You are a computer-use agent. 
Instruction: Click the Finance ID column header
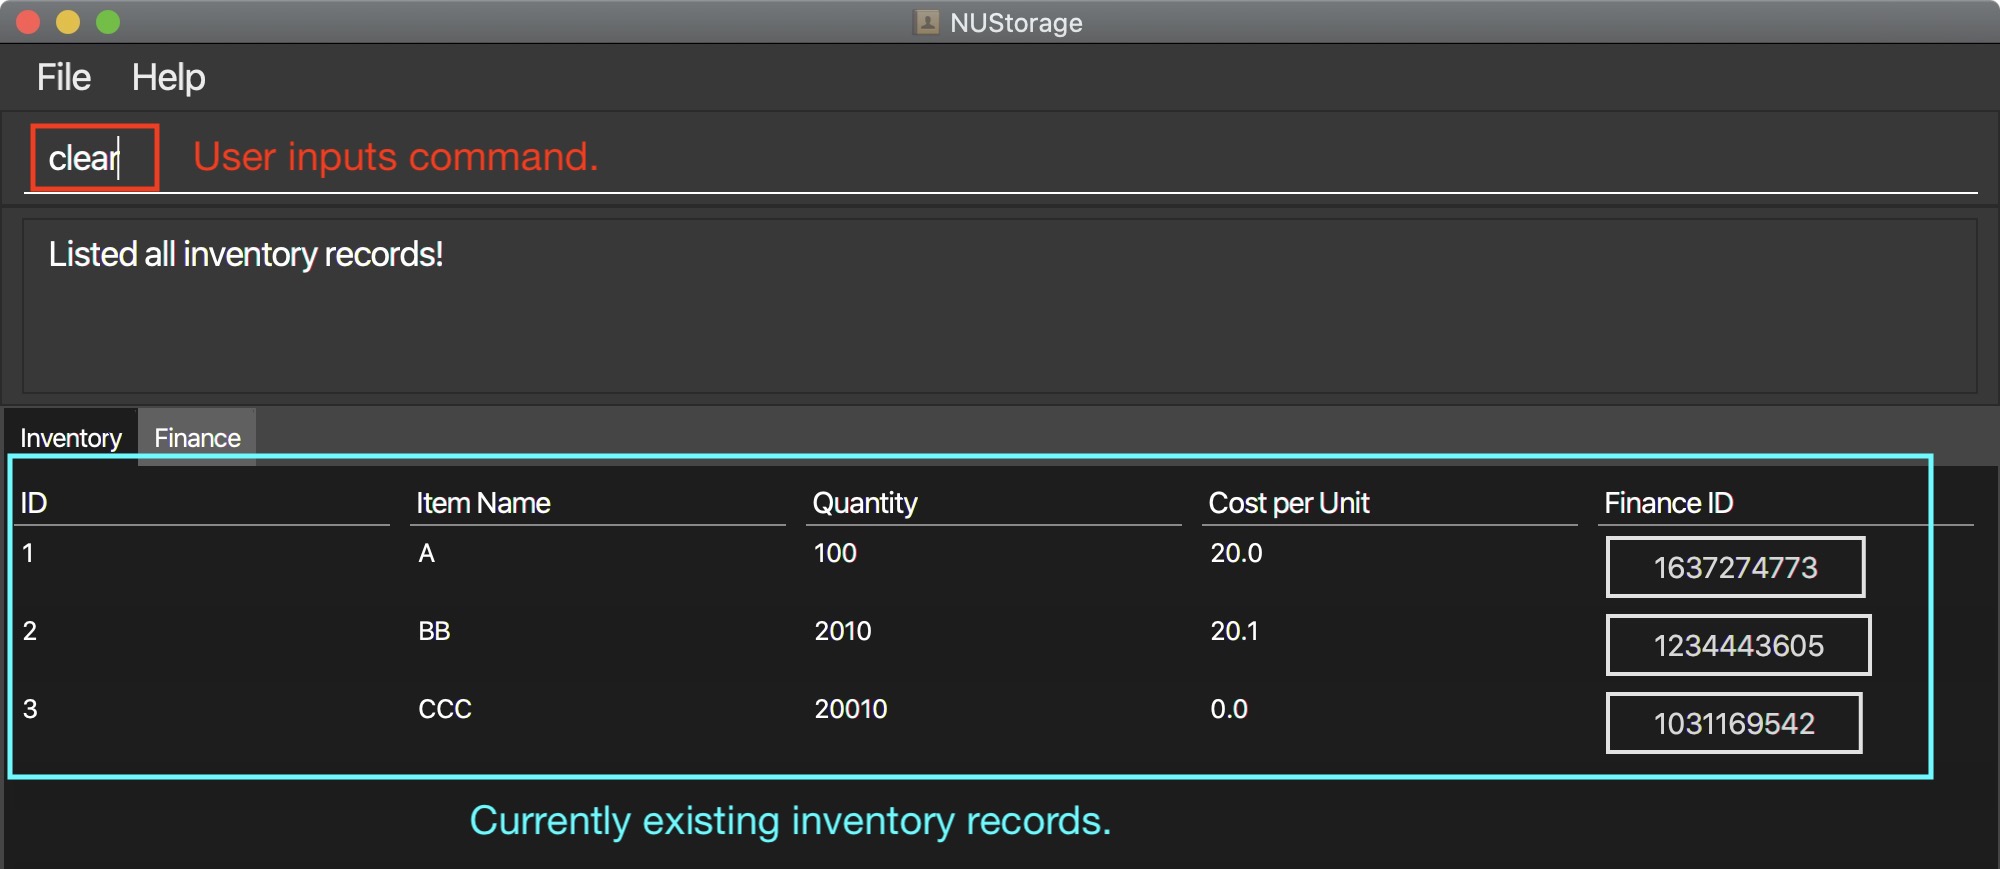1668,503
